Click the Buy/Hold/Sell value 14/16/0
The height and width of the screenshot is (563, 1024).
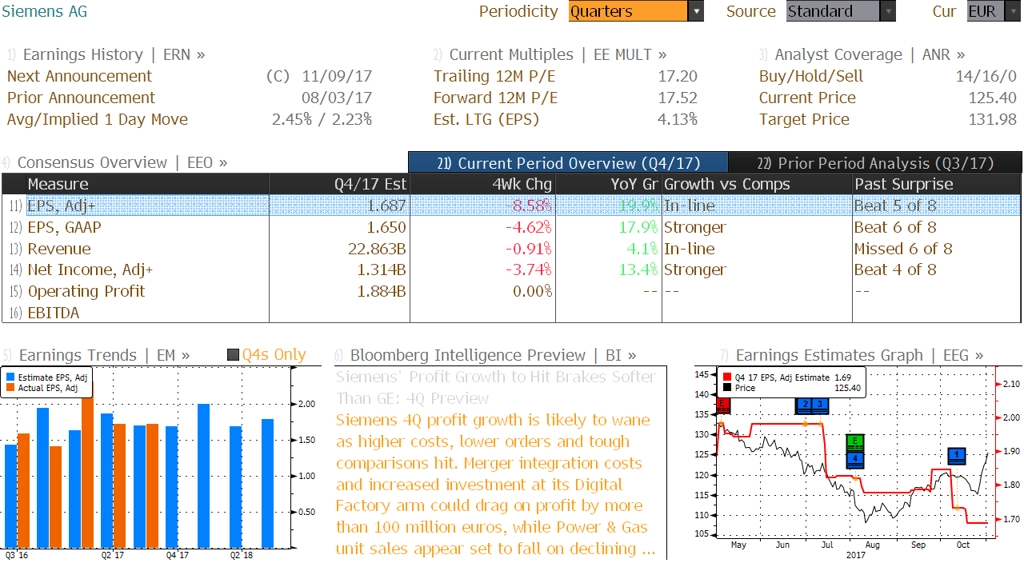(x=986, y=76)
